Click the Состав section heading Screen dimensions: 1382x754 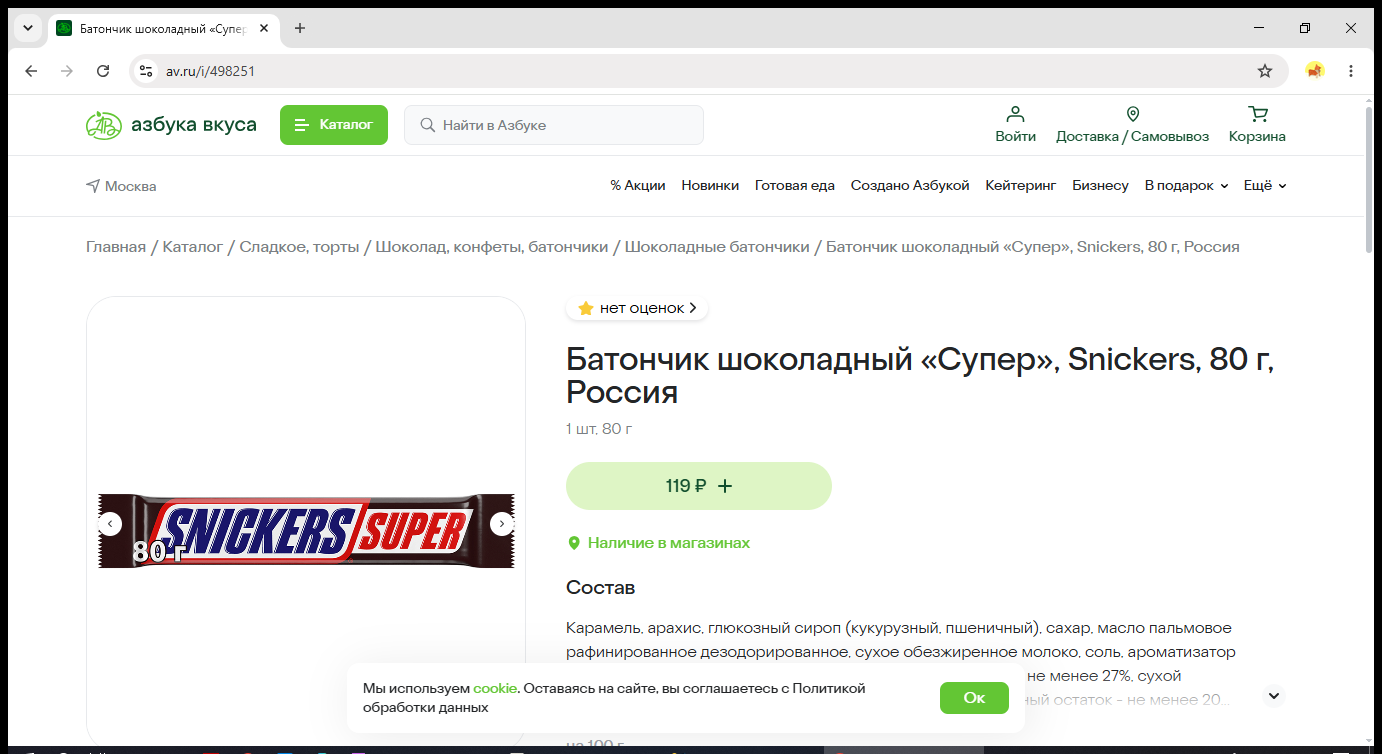(x=600, y=587)
